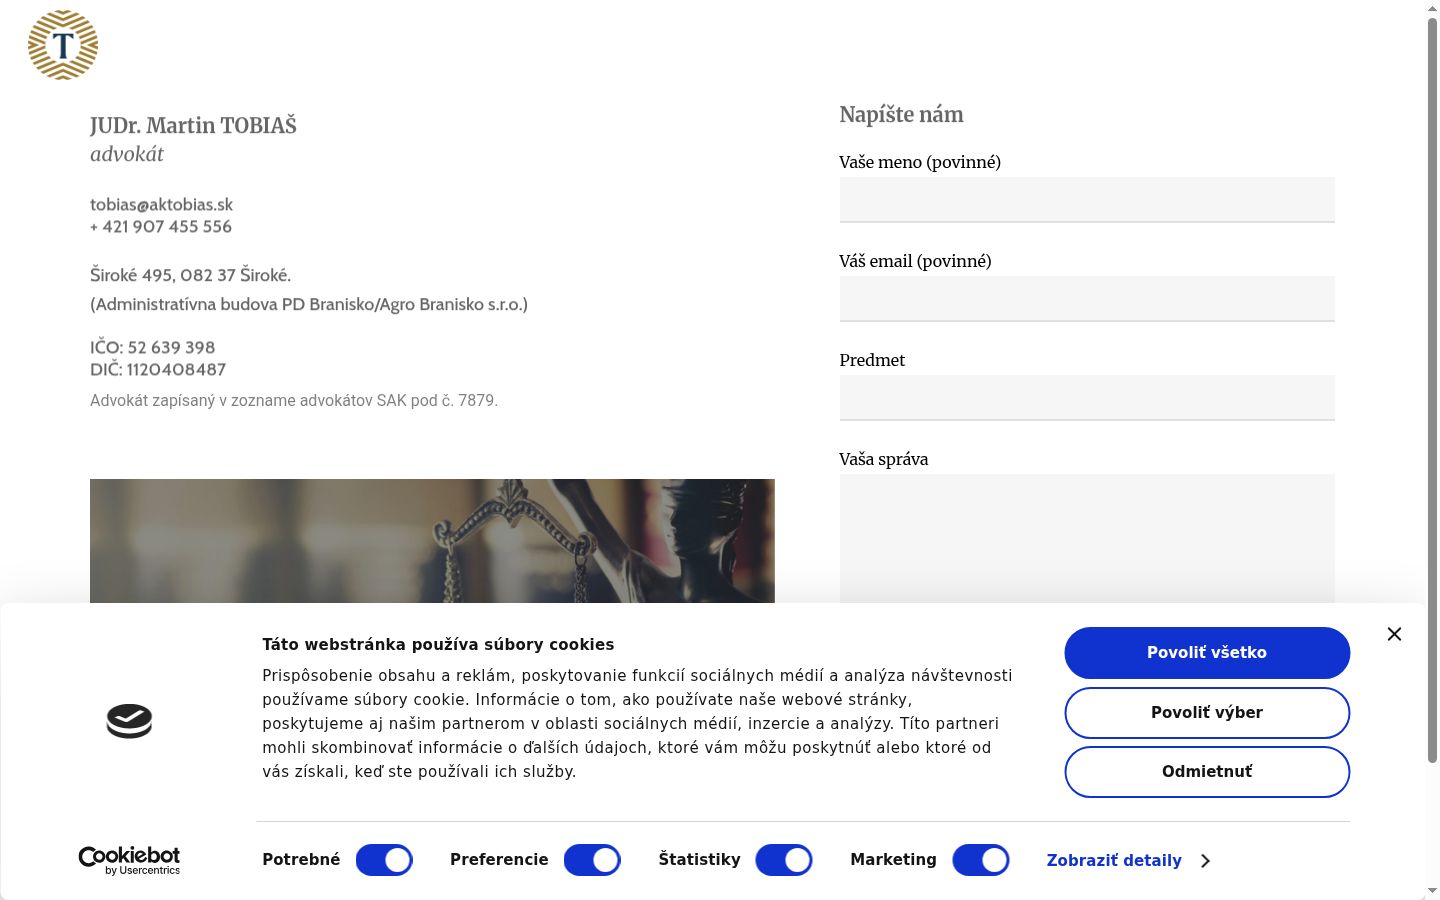Open the T logo homepage icon
The image size is (1440, 900).
[63, 45]
